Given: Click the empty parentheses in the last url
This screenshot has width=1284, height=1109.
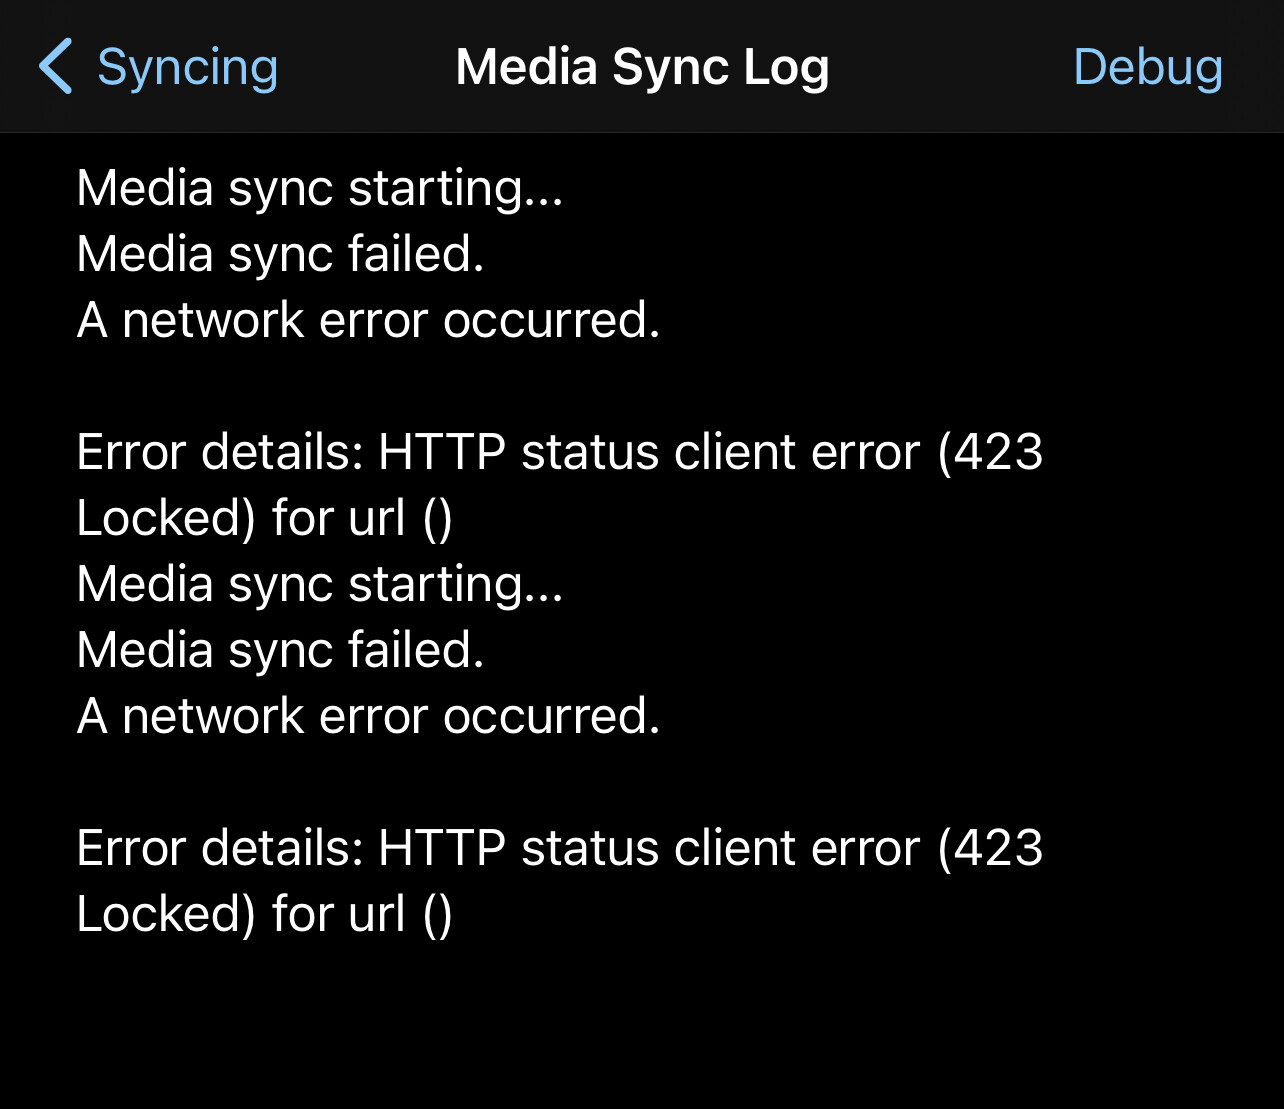Looking at the screenshot, I should click(438, 916).
